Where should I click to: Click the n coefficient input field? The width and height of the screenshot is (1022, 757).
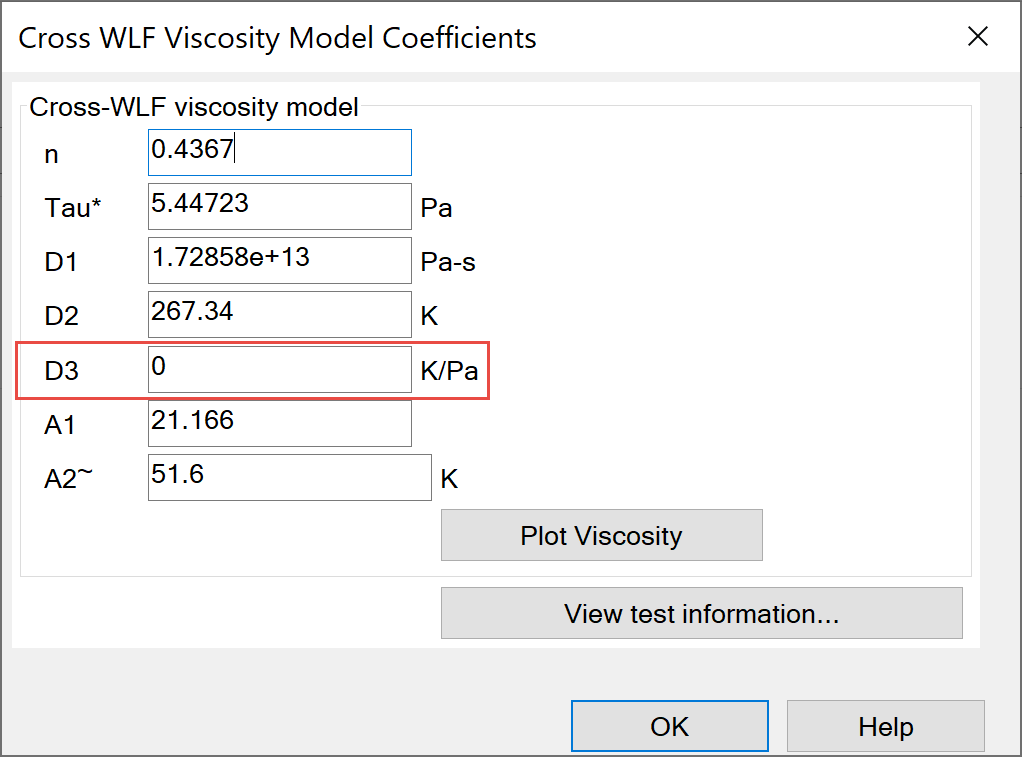pyautogui.click(x=279, y=152)
